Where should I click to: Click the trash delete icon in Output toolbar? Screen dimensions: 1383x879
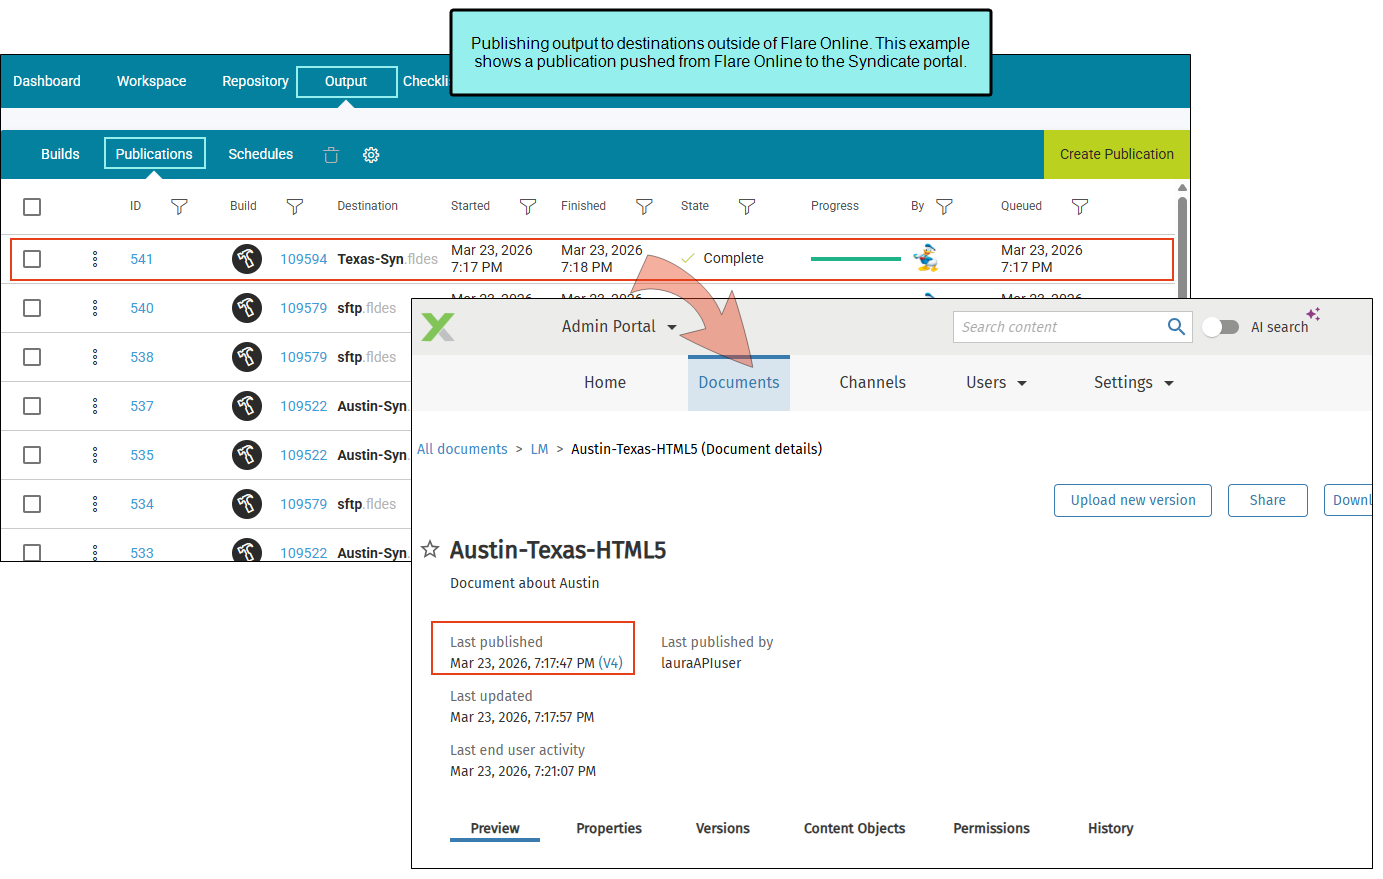point(331,155)
